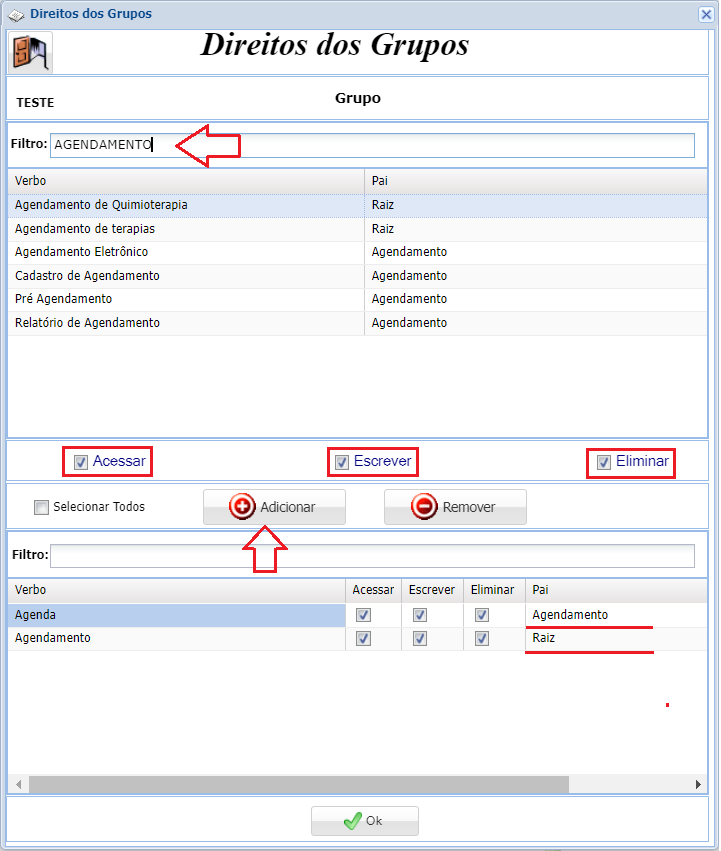
Task: Click the lower table Pai column header
Action: click(616, 590)
